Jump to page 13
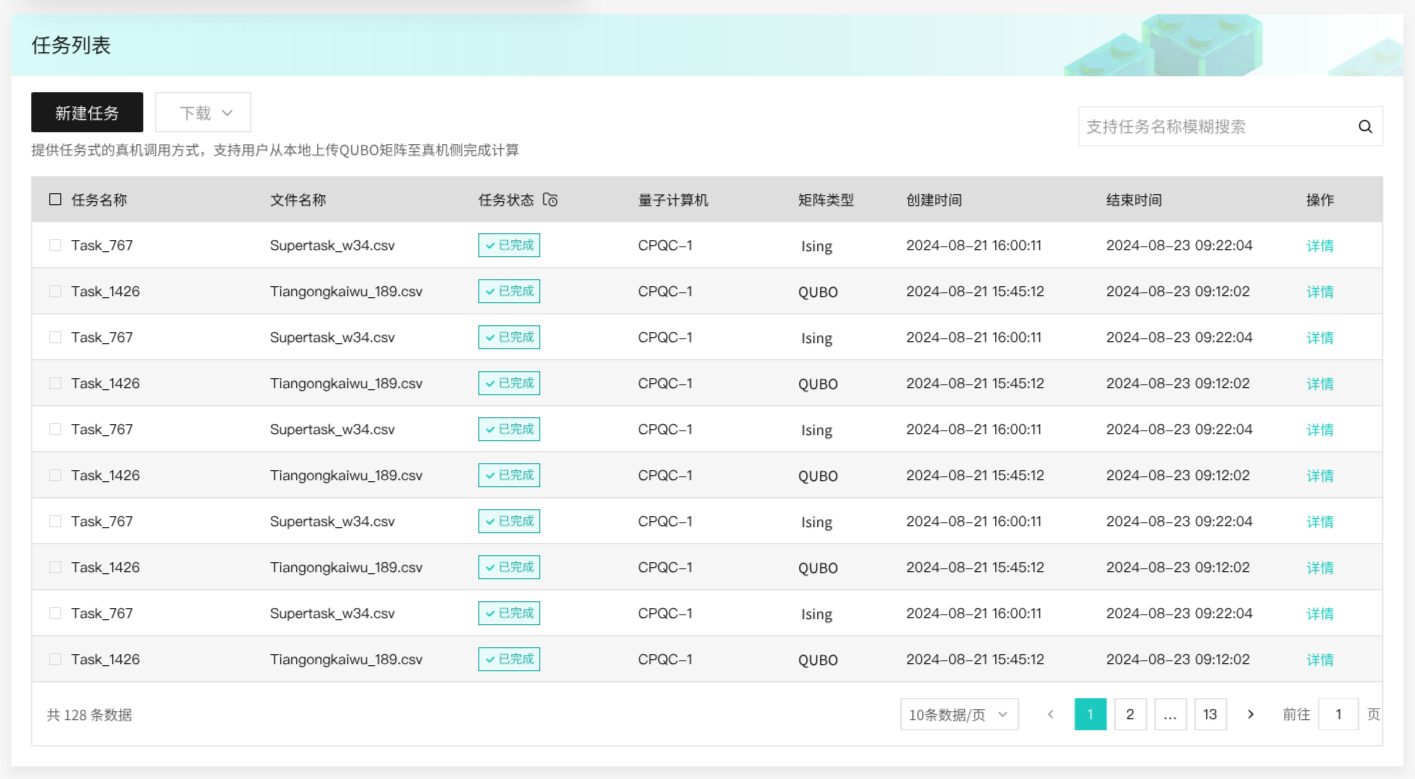 pos(1210,714)
